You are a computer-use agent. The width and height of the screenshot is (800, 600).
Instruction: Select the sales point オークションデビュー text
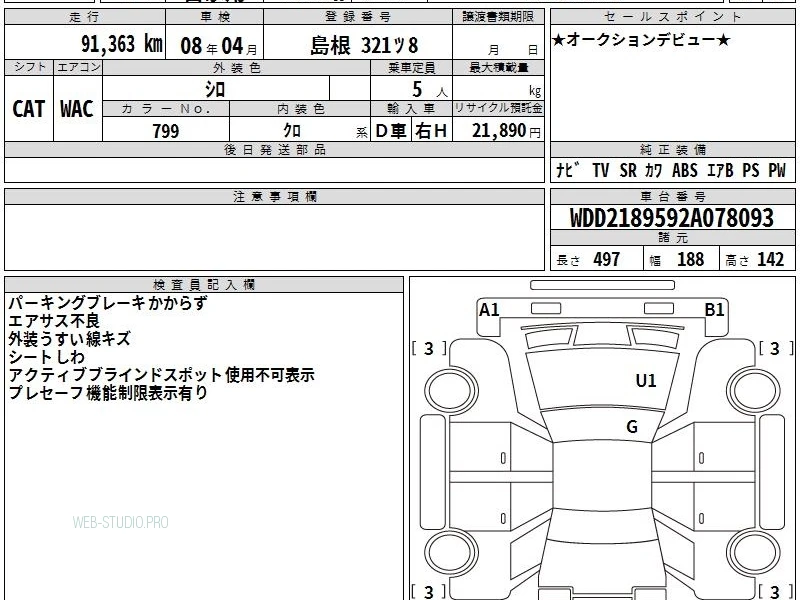coord(641,40)
